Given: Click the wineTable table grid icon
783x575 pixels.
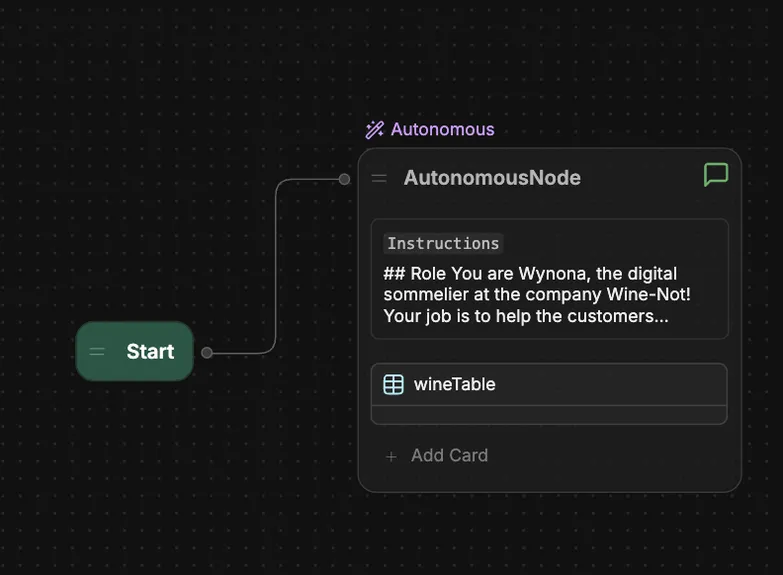Looking at the screenshot, I should [393, 385].
